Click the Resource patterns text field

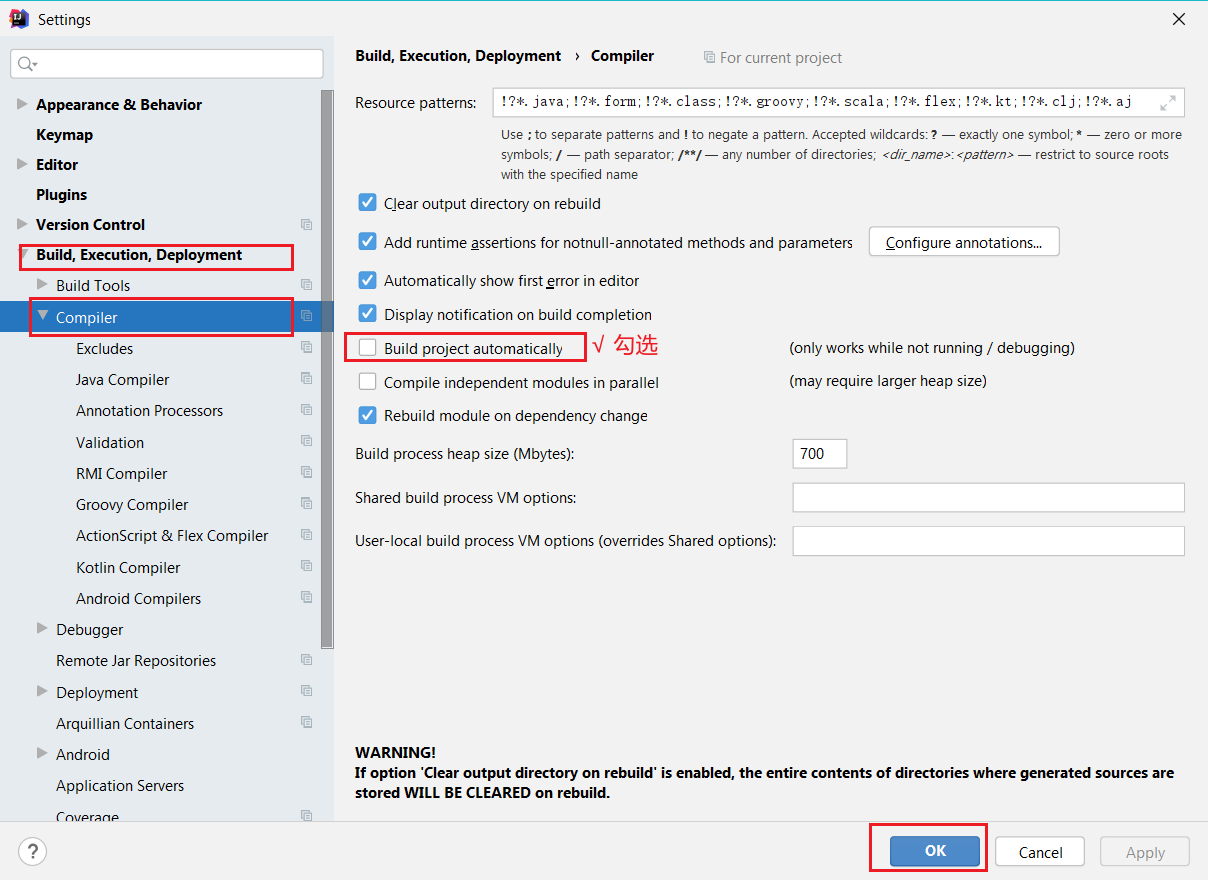838,102
